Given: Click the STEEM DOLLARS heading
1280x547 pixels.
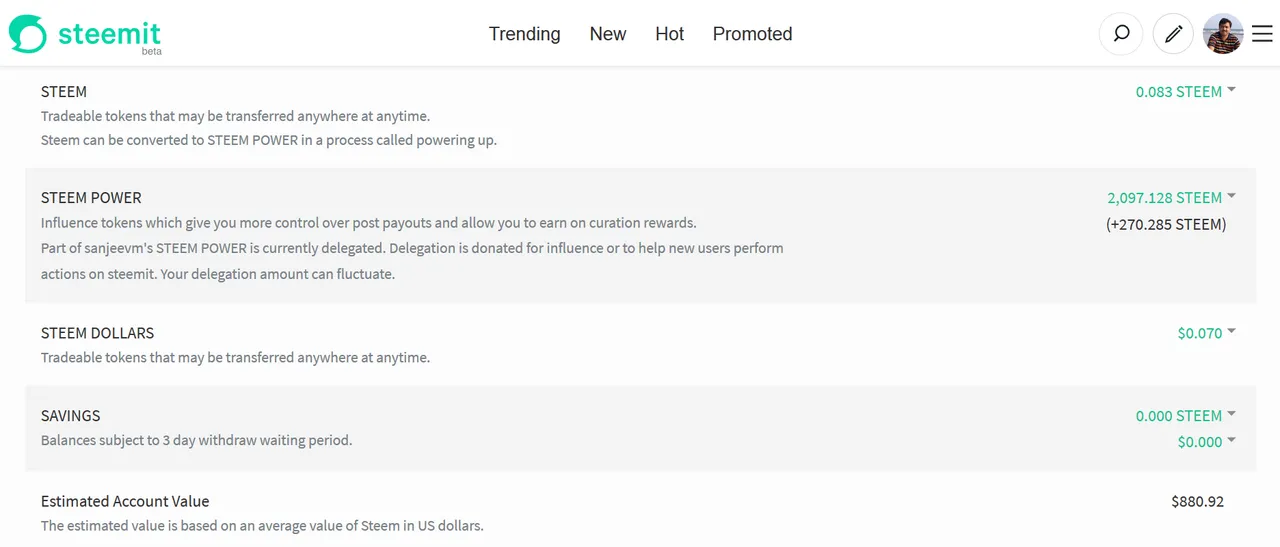Looking at the screenshot, I should [98, 333].
